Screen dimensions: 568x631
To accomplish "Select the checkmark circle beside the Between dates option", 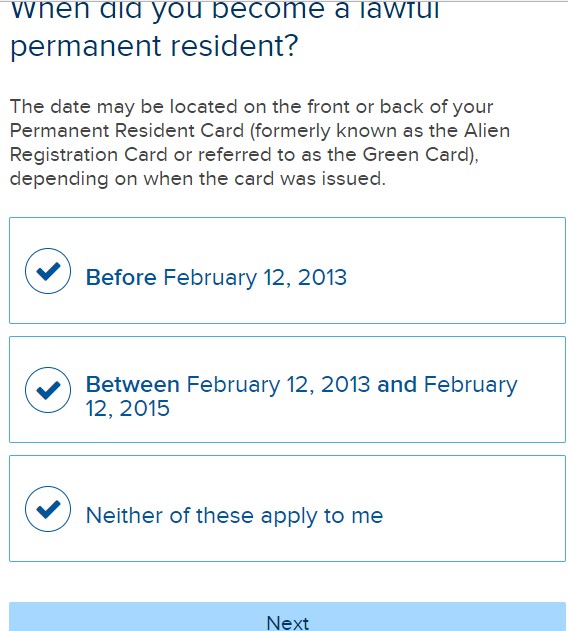I will pos(48,390).
